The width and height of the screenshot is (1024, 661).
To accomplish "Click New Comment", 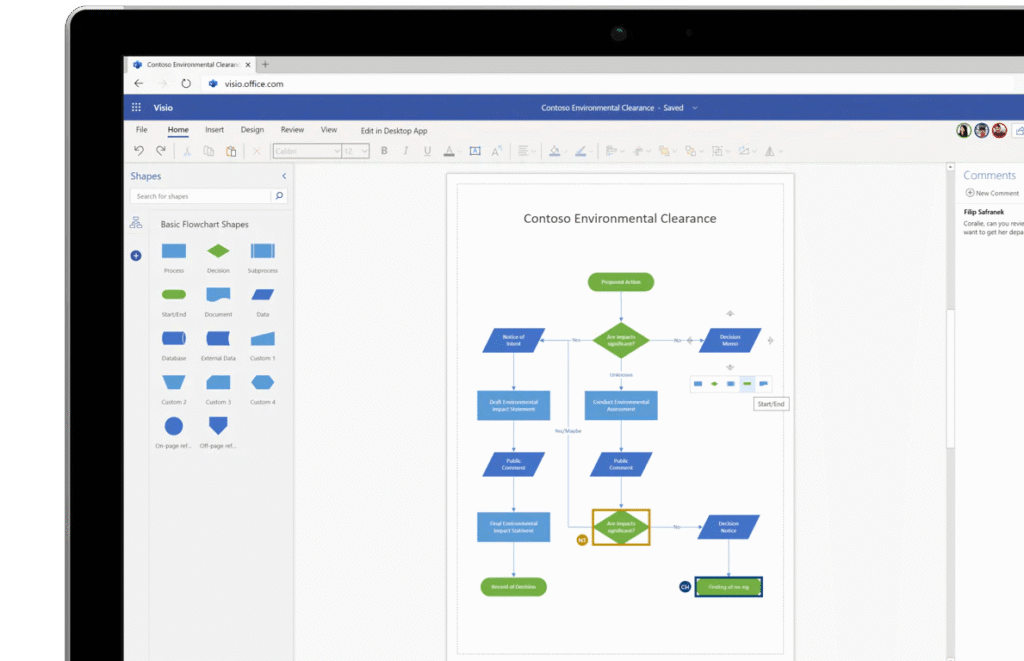I will pyautogui.click(x=992, y=193).
